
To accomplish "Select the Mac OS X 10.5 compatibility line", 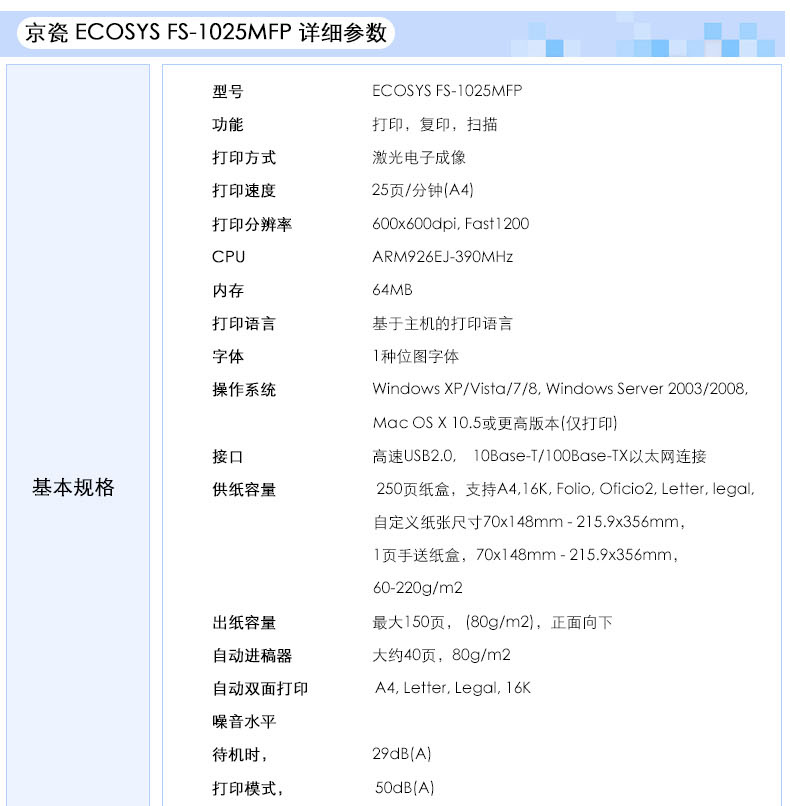I will pyautogui.click(x=495, y=423).
